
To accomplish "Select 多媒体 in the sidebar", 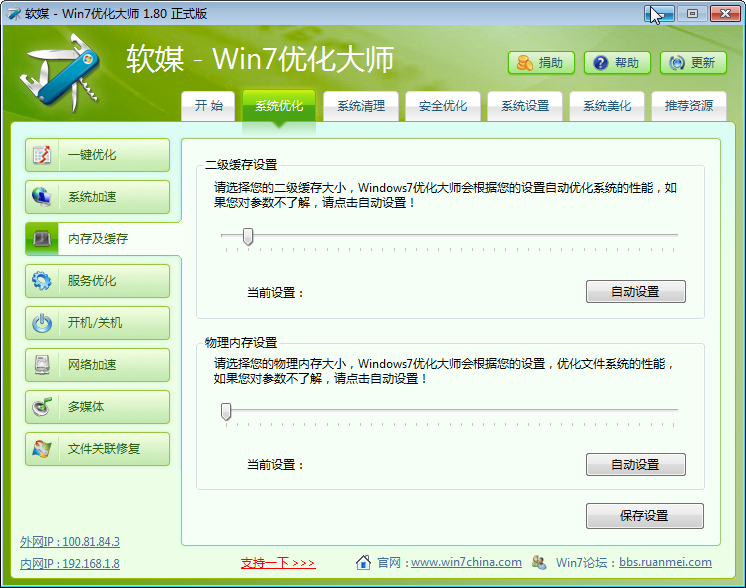I will click(98, 407).
